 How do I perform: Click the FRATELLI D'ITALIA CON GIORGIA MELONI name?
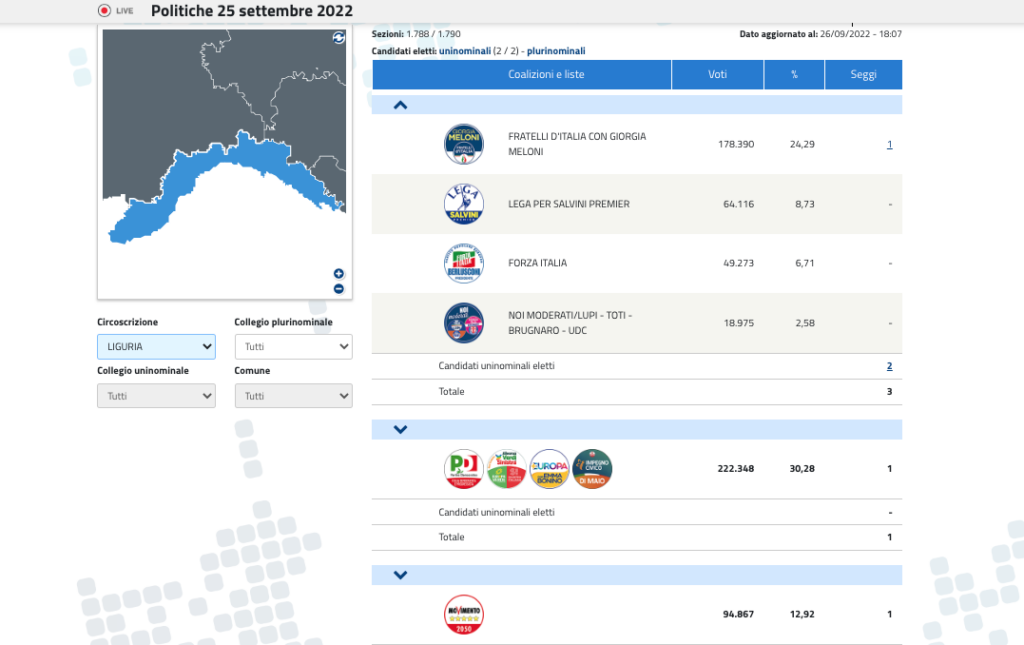(577, 144)
